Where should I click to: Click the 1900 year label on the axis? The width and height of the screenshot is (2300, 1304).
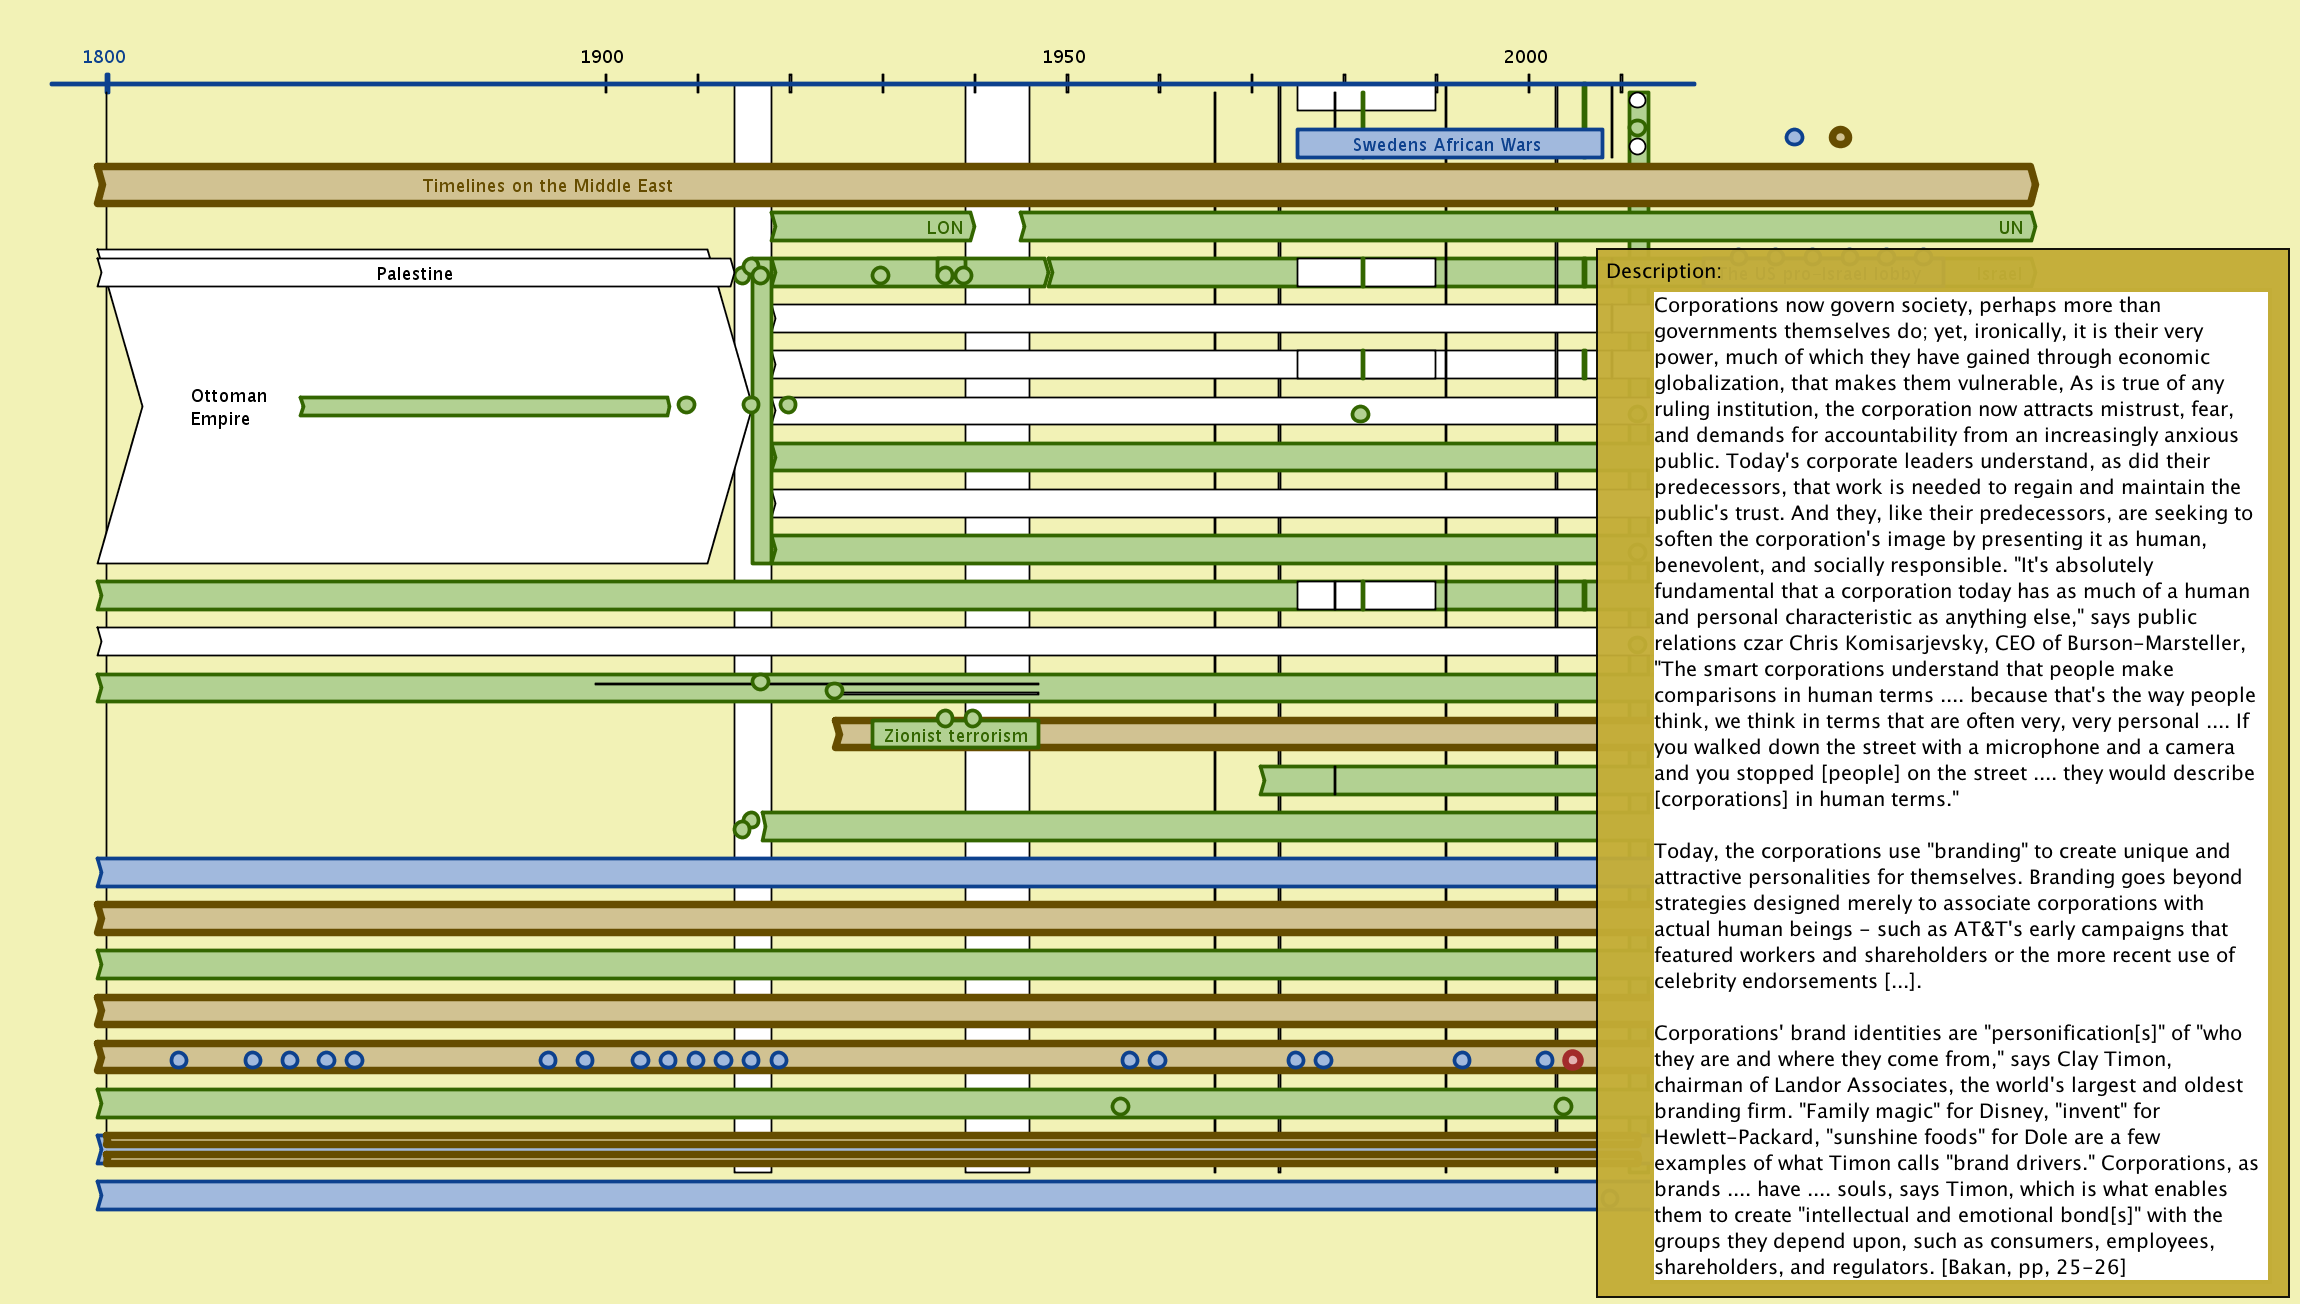(x=602, y=57)
